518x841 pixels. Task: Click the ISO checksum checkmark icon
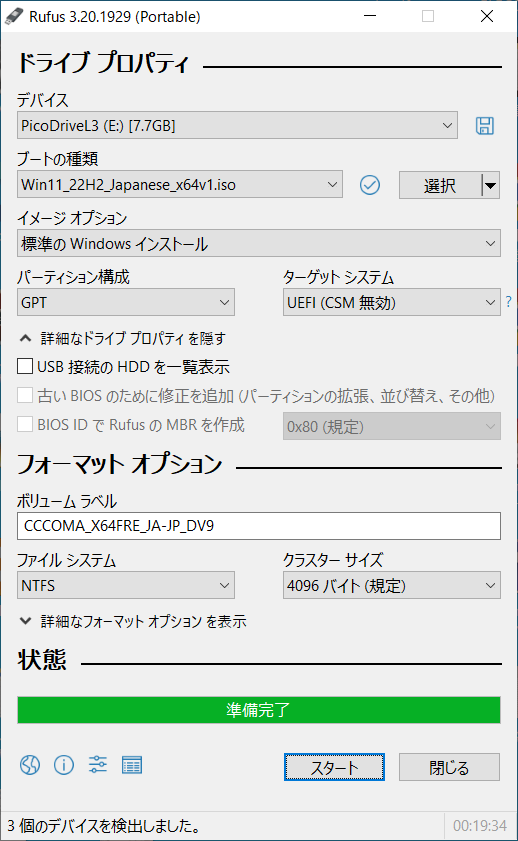pos(369,185)
